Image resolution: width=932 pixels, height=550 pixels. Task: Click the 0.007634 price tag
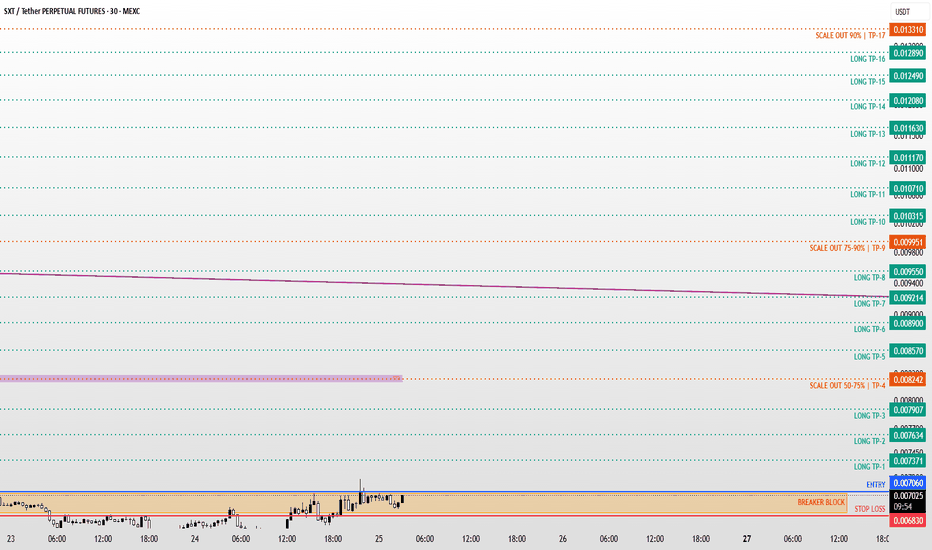point(908,436)
